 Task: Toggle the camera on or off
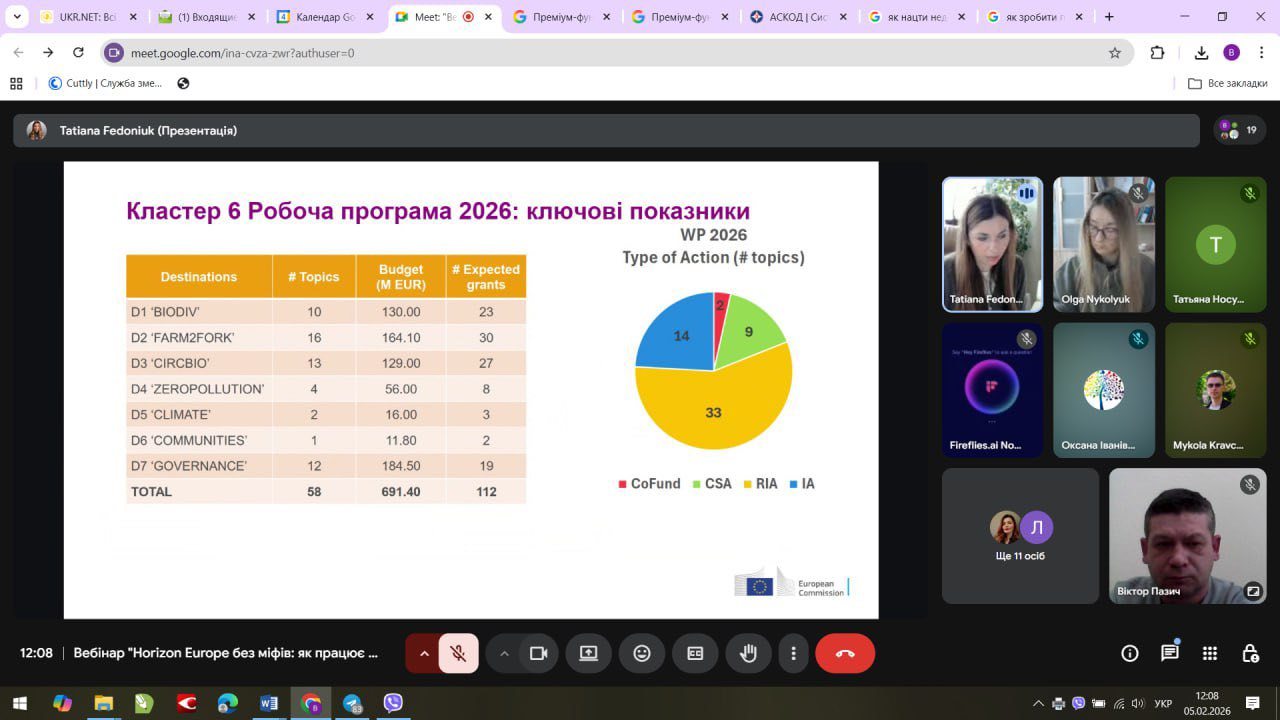(538, 653)
